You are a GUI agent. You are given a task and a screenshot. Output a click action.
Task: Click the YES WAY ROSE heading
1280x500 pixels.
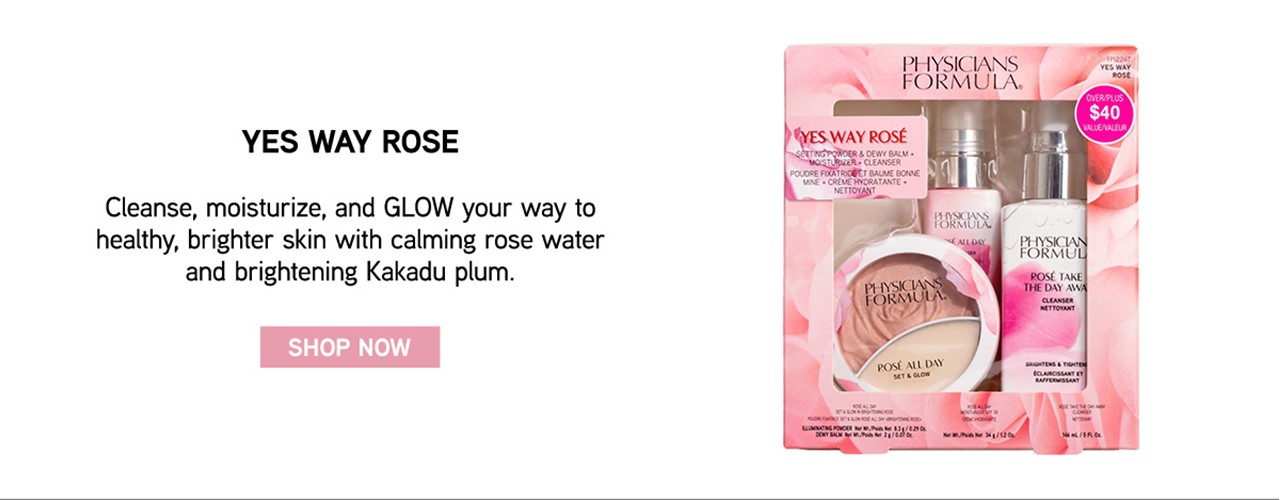tap(350, 142)
